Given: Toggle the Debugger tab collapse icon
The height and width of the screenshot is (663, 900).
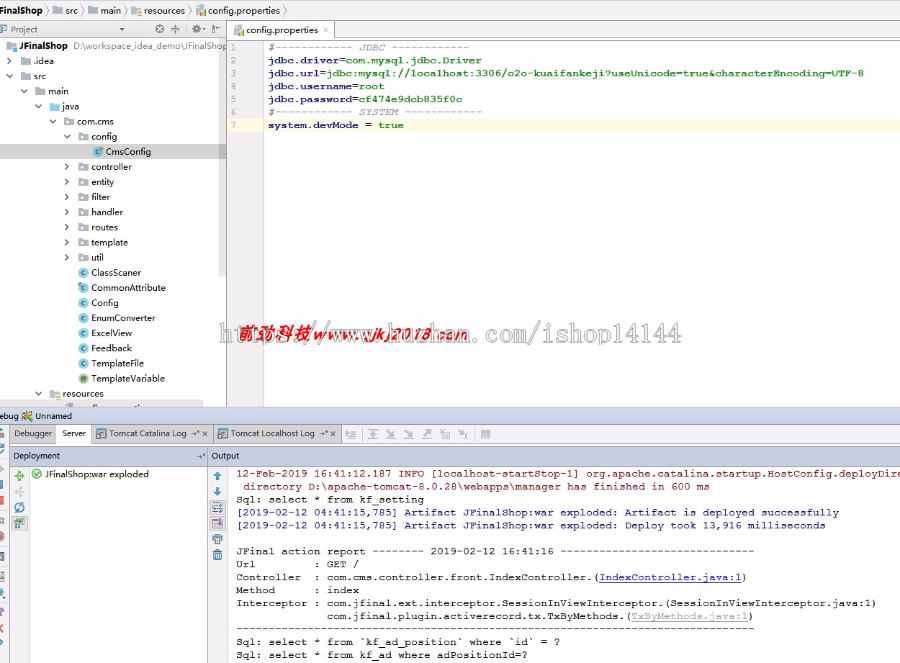Looking at the screenshot, I should [32, 433].
